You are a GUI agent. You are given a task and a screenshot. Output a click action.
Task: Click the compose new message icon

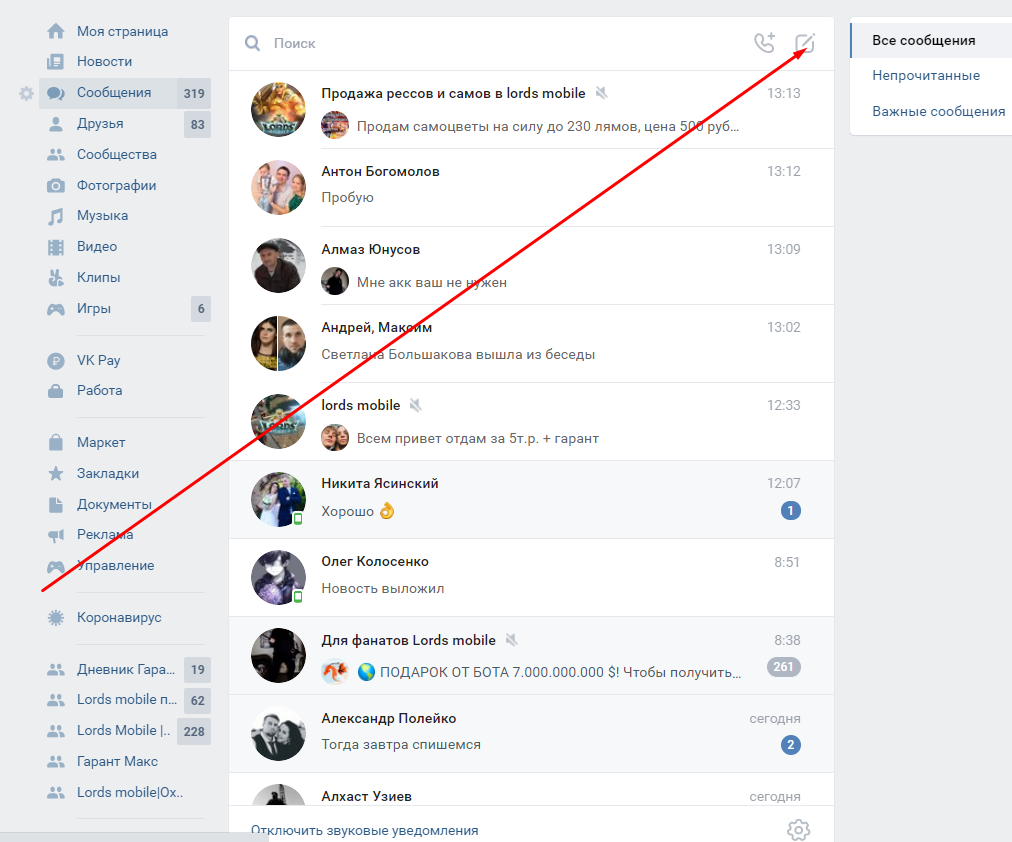805,43
